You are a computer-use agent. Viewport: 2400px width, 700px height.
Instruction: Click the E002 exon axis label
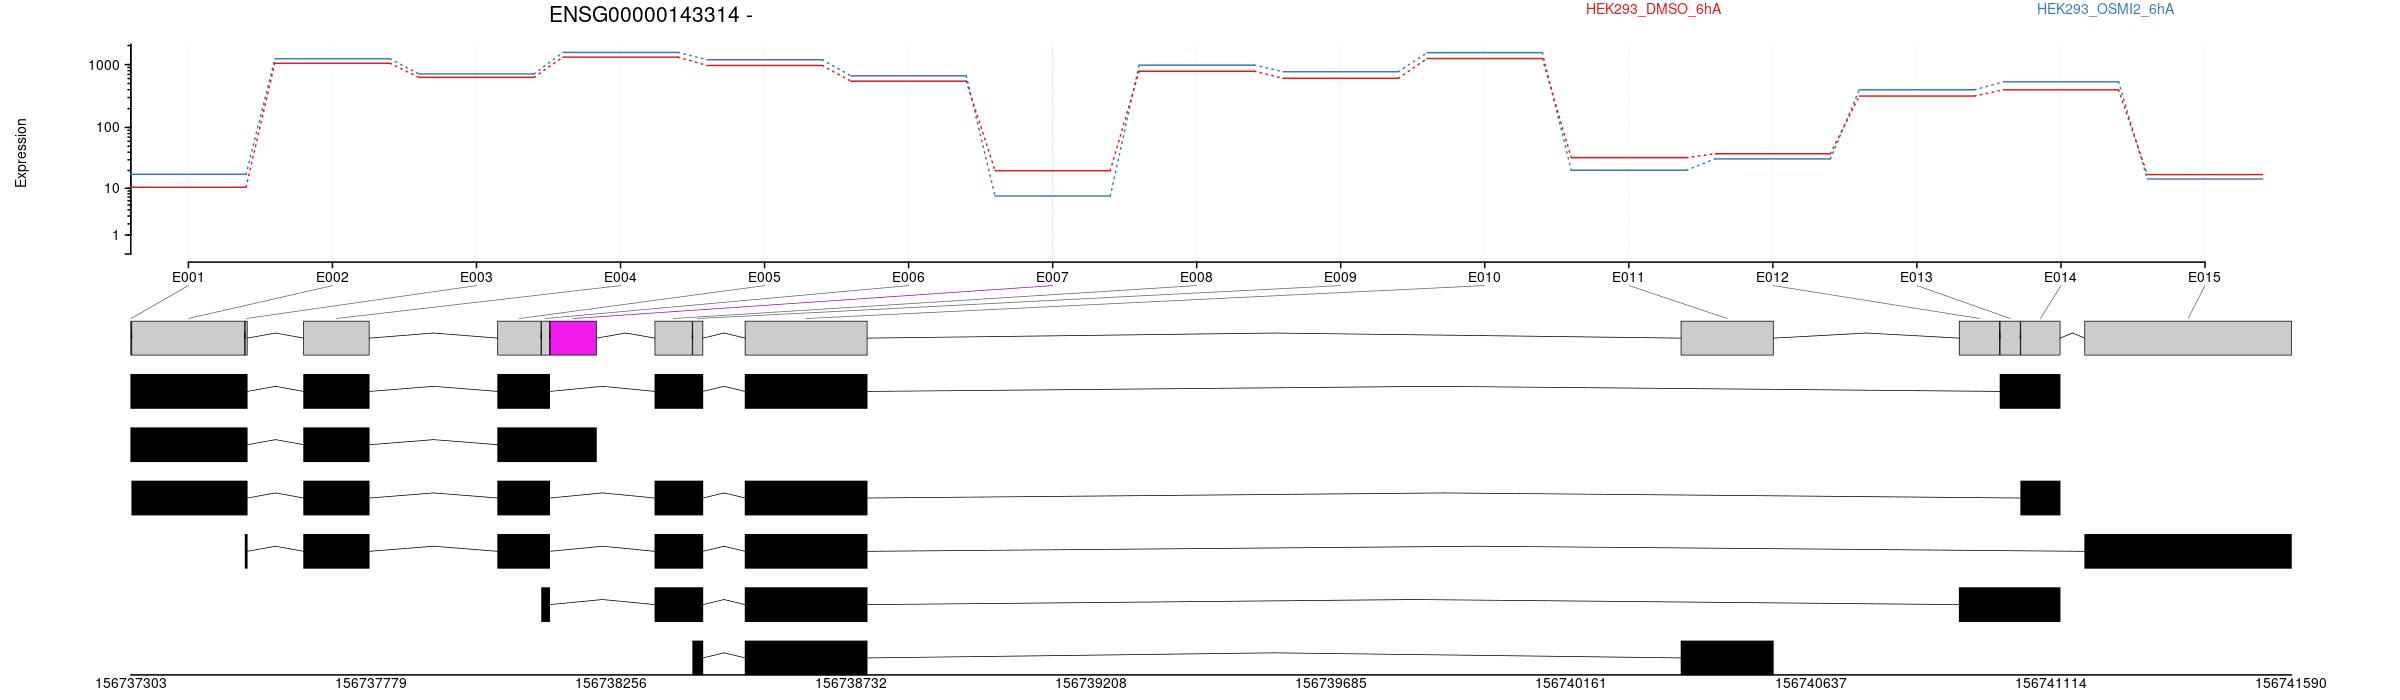click(332, 277)
